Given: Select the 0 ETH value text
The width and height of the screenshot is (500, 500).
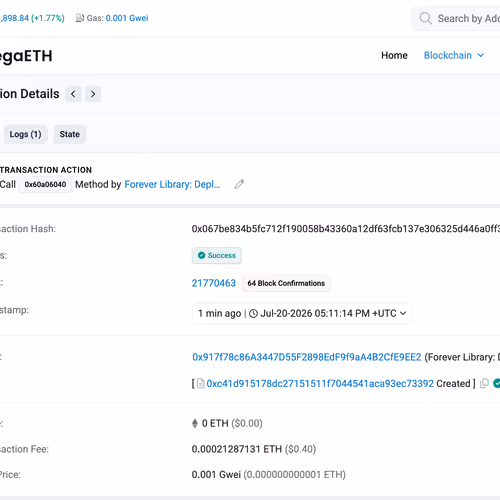Looking at the screenshot, I should [215, 423].
